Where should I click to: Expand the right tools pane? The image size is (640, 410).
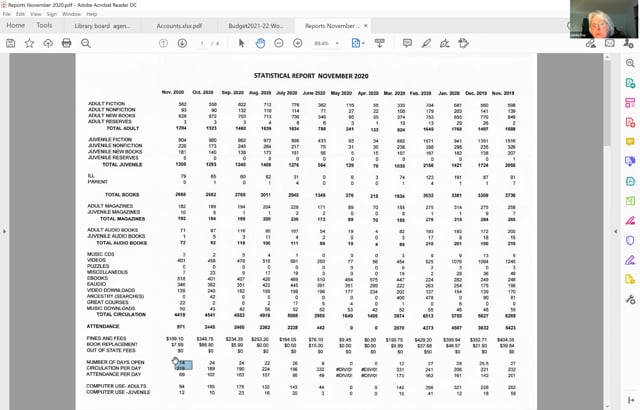point(631,400)
